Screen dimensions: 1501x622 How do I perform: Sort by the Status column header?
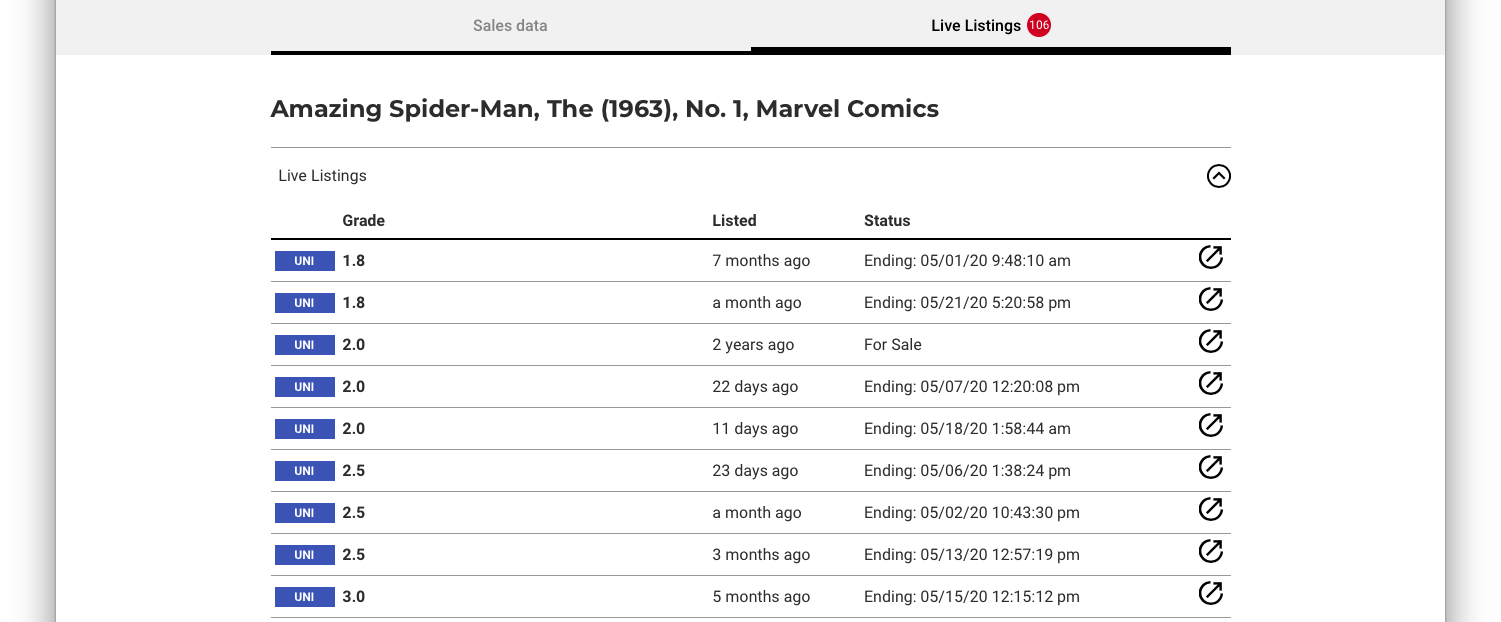coord(887,220)
